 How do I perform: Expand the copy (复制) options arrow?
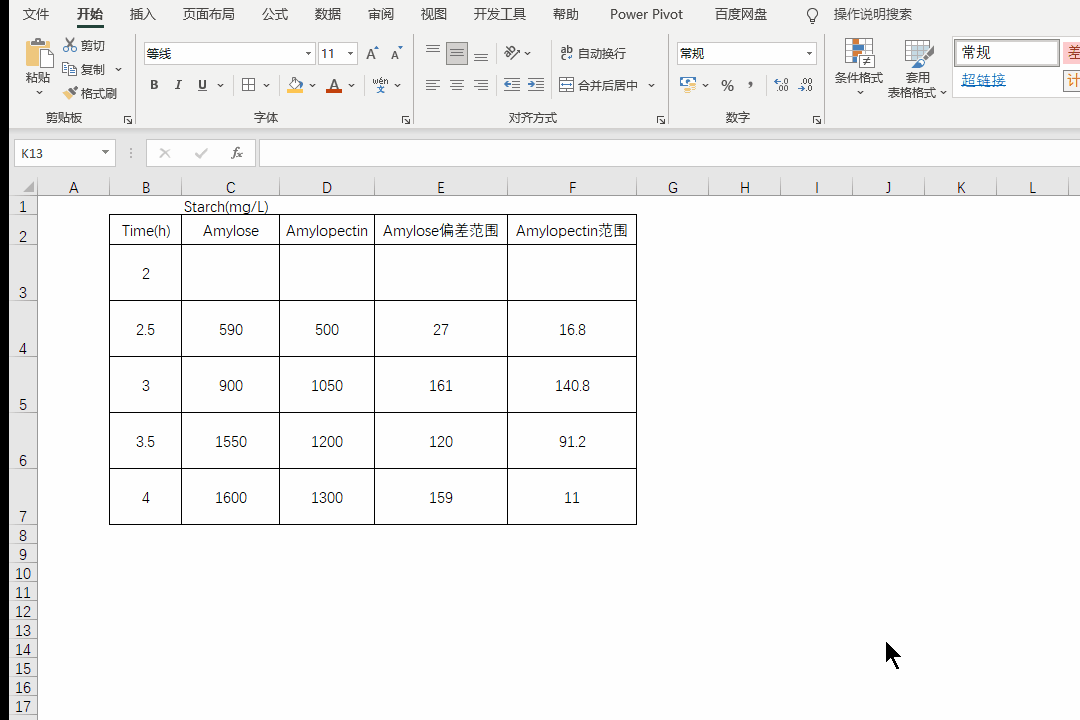(118, 70)
